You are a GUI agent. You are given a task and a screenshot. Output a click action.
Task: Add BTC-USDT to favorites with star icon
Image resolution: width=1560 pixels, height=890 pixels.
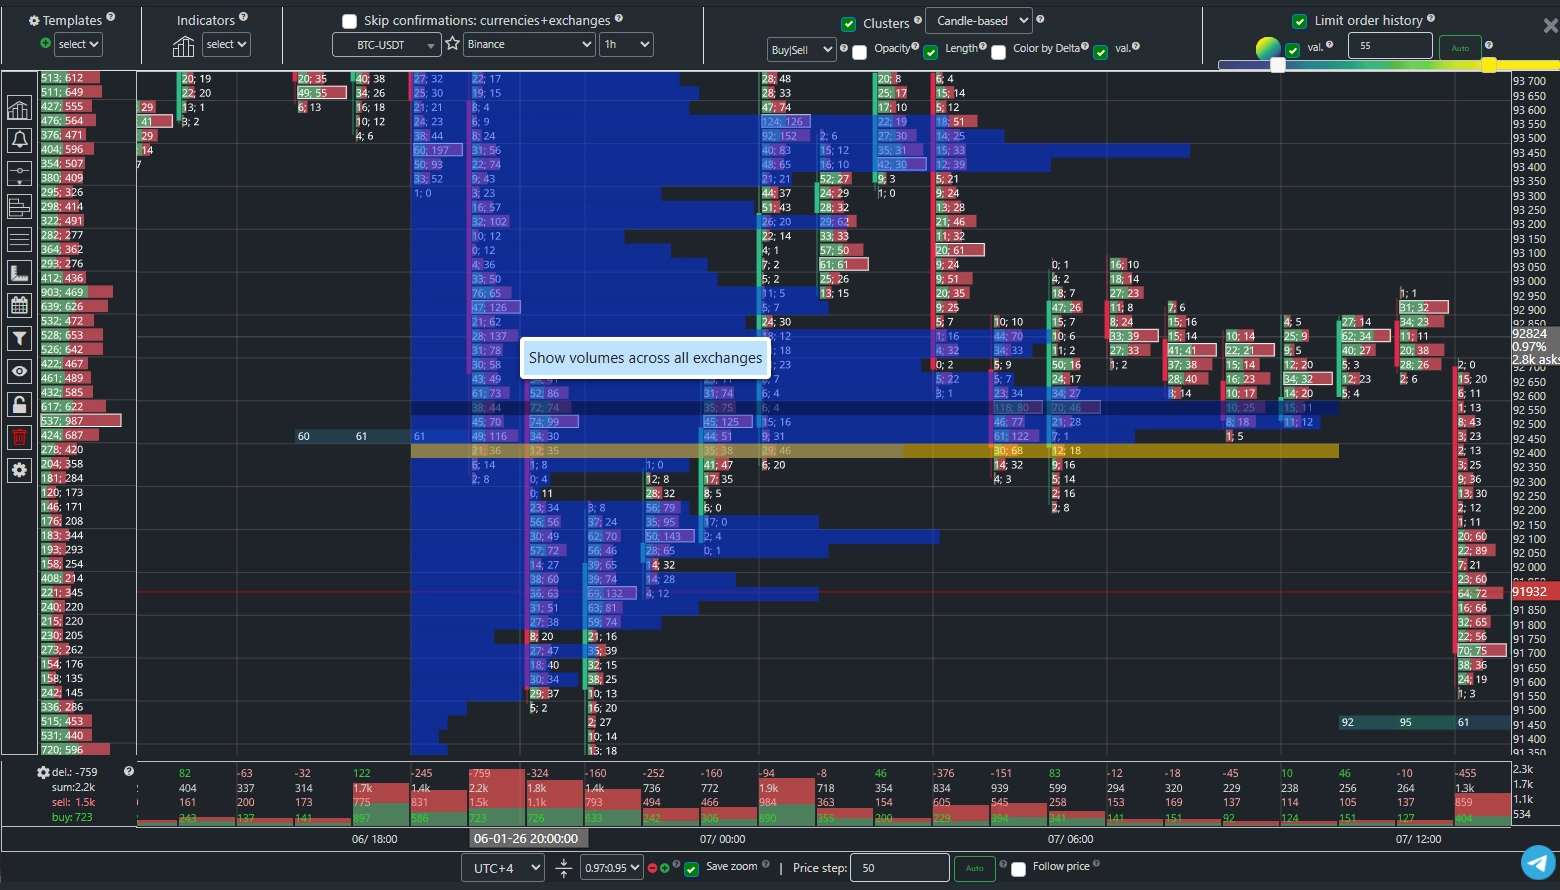[x=452, y=44]
